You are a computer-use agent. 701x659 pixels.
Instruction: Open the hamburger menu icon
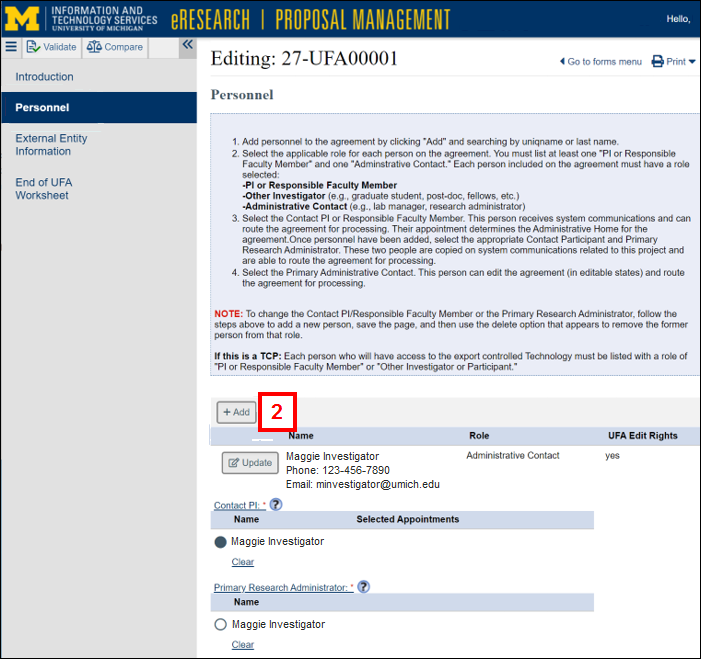[x=11, y=47]
